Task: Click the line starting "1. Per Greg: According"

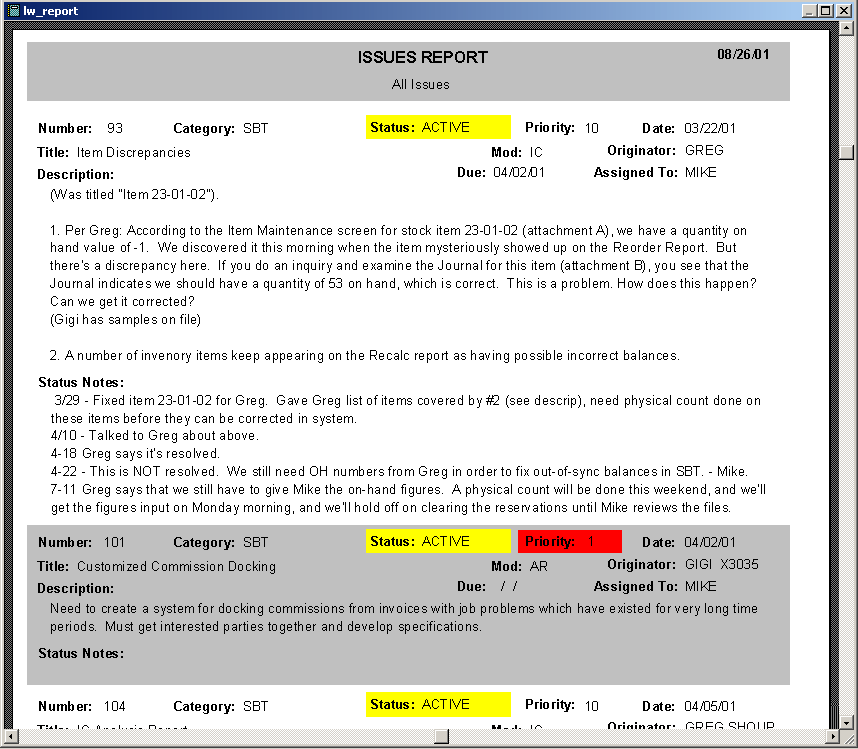Action: click(398, 230)
